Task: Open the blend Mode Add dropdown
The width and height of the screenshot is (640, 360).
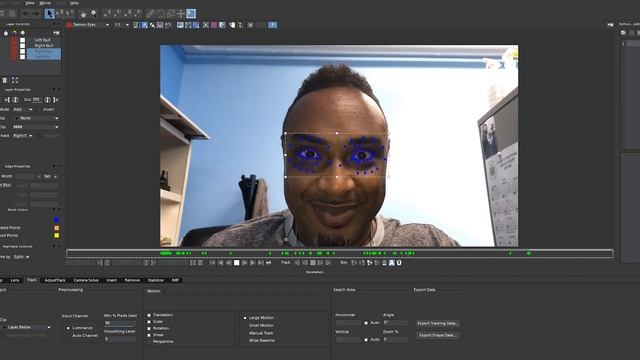Action: click(22, 109)
